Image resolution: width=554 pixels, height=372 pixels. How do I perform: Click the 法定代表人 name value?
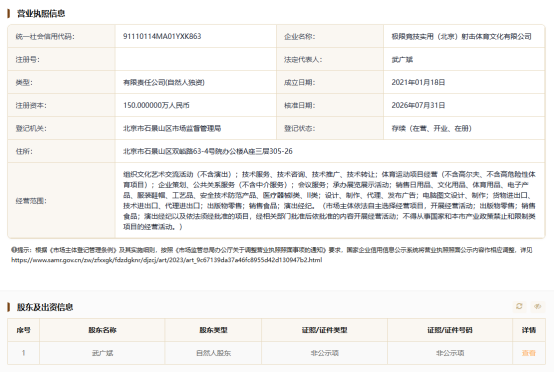[x=402, y=59]
